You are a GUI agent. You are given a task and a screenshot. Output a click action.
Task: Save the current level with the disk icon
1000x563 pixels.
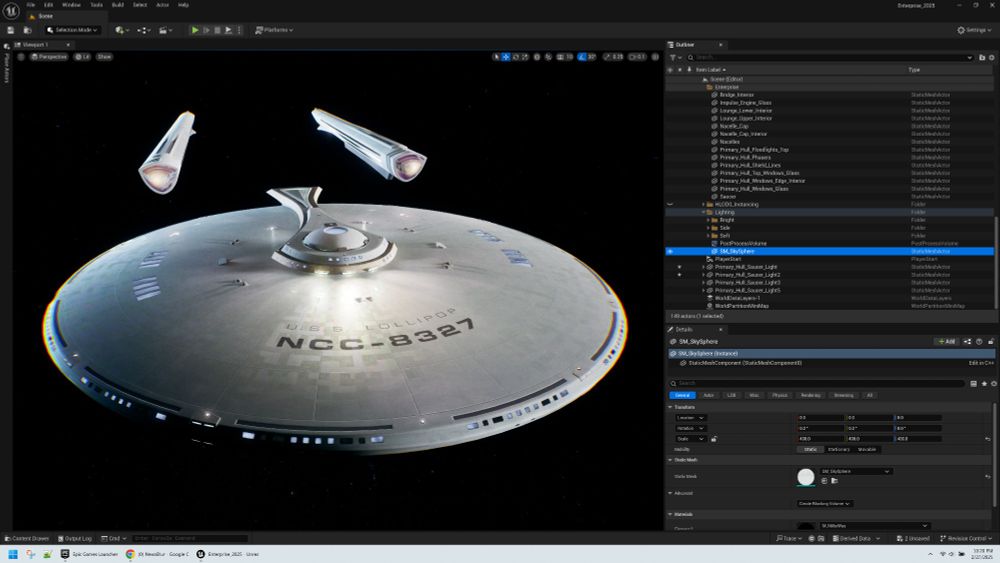(11, 30)
